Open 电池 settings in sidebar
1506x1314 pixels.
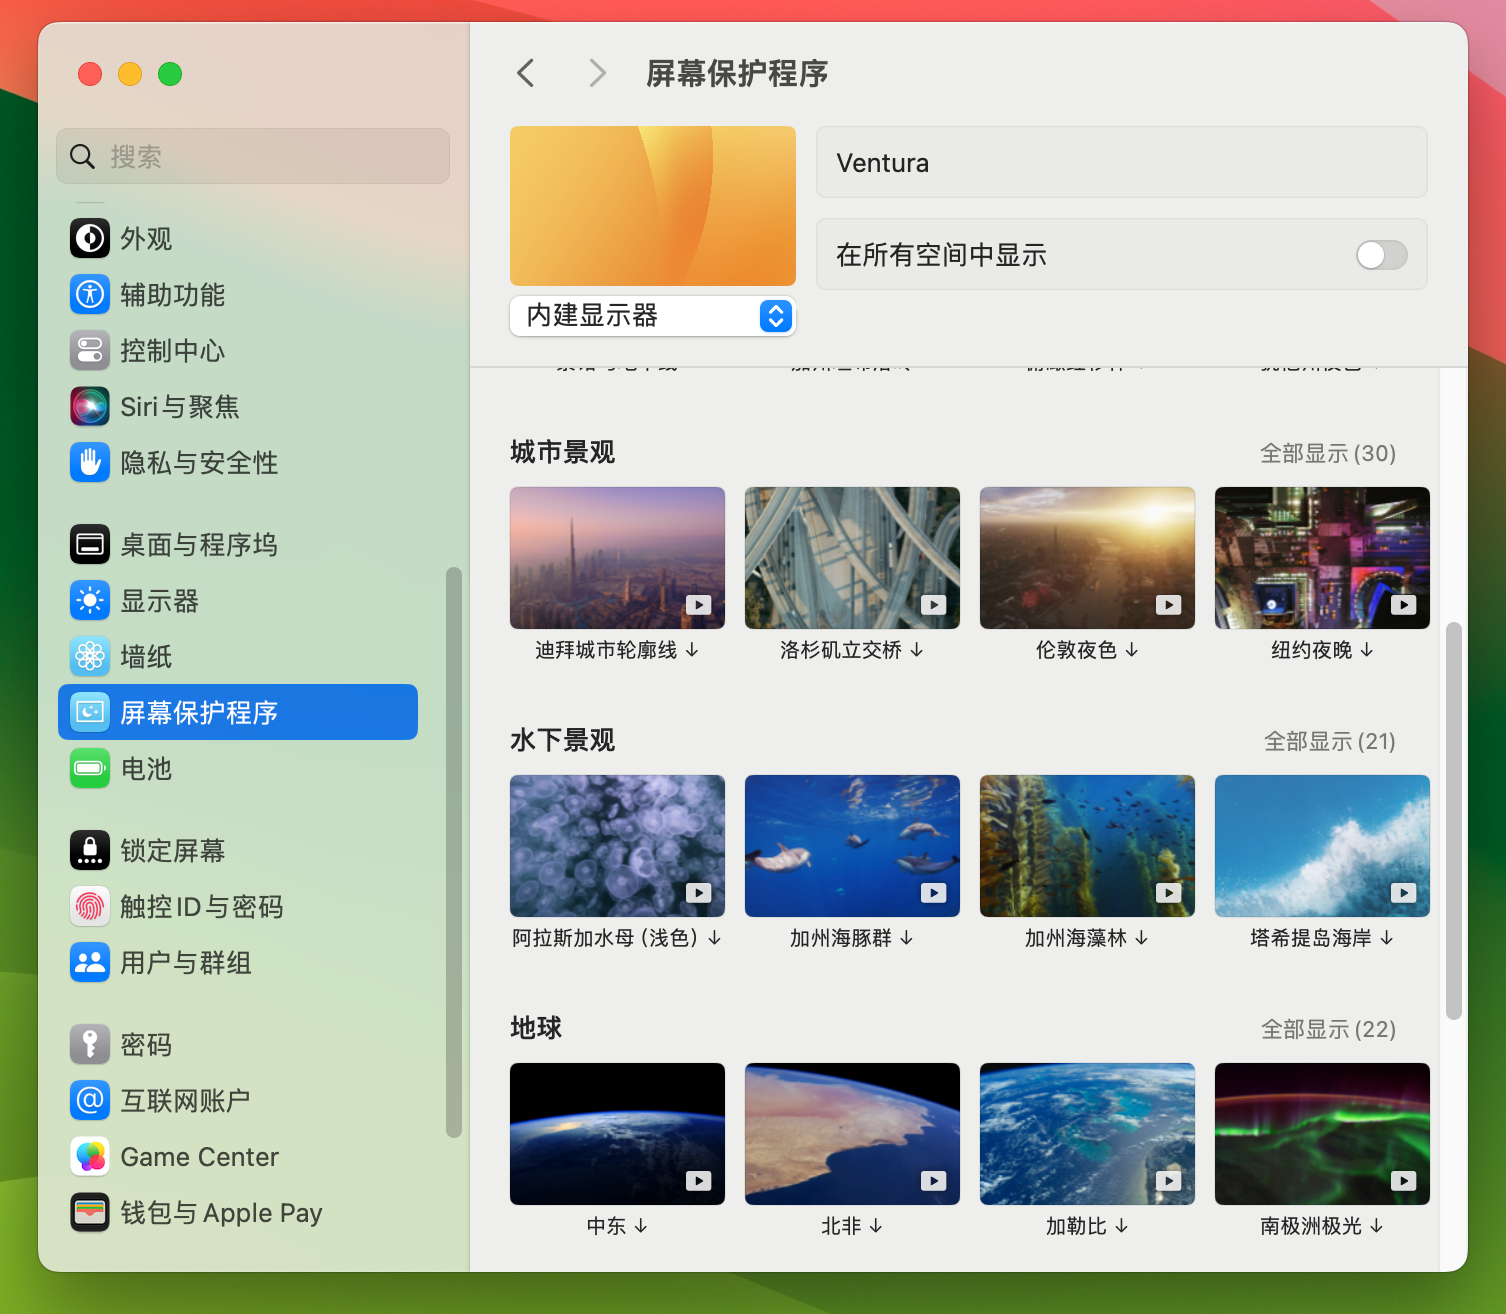tap(144, 769)
